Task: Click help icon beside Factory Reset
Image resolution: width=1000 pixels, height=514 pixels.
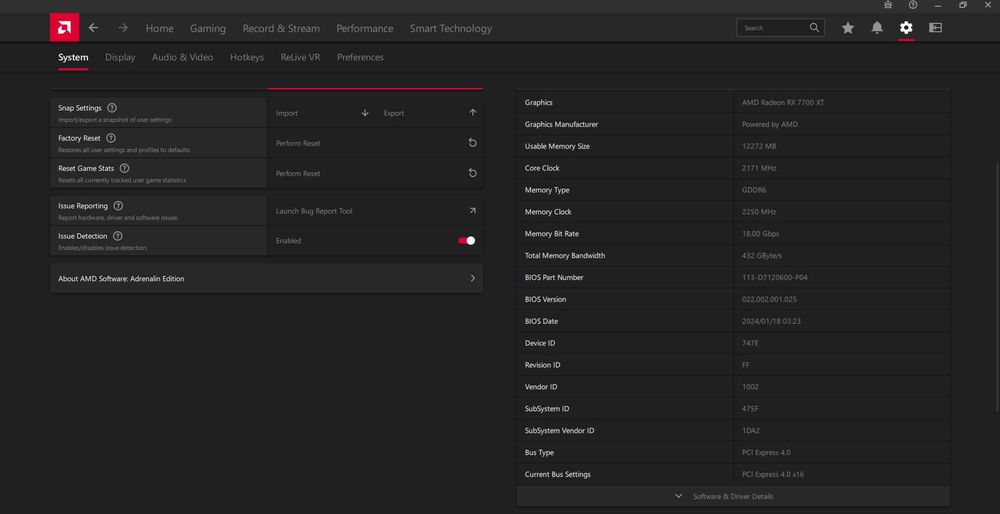Action: tap(111, 138)
